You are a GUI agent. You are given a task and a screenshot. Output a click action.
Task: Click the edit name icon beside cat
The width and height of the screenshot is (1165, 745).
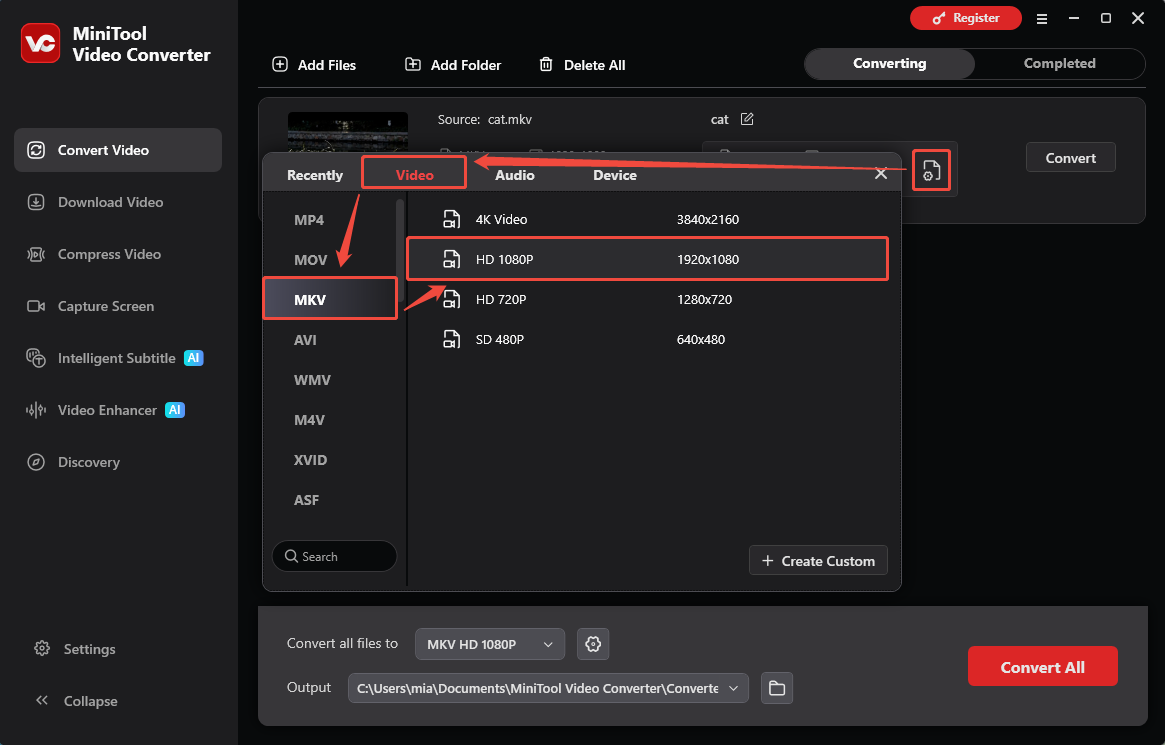[747, 119]
